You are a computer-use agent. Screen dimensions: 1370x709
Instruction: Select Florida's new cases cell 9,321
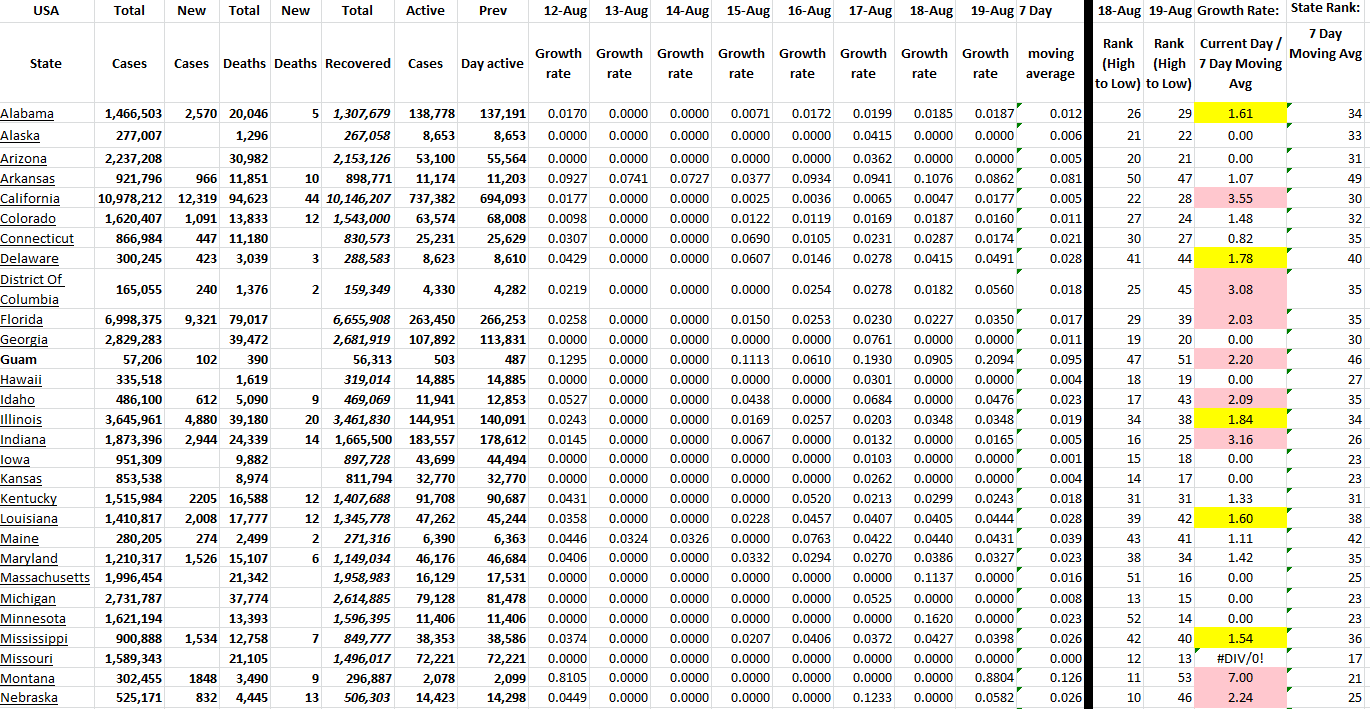190,320
